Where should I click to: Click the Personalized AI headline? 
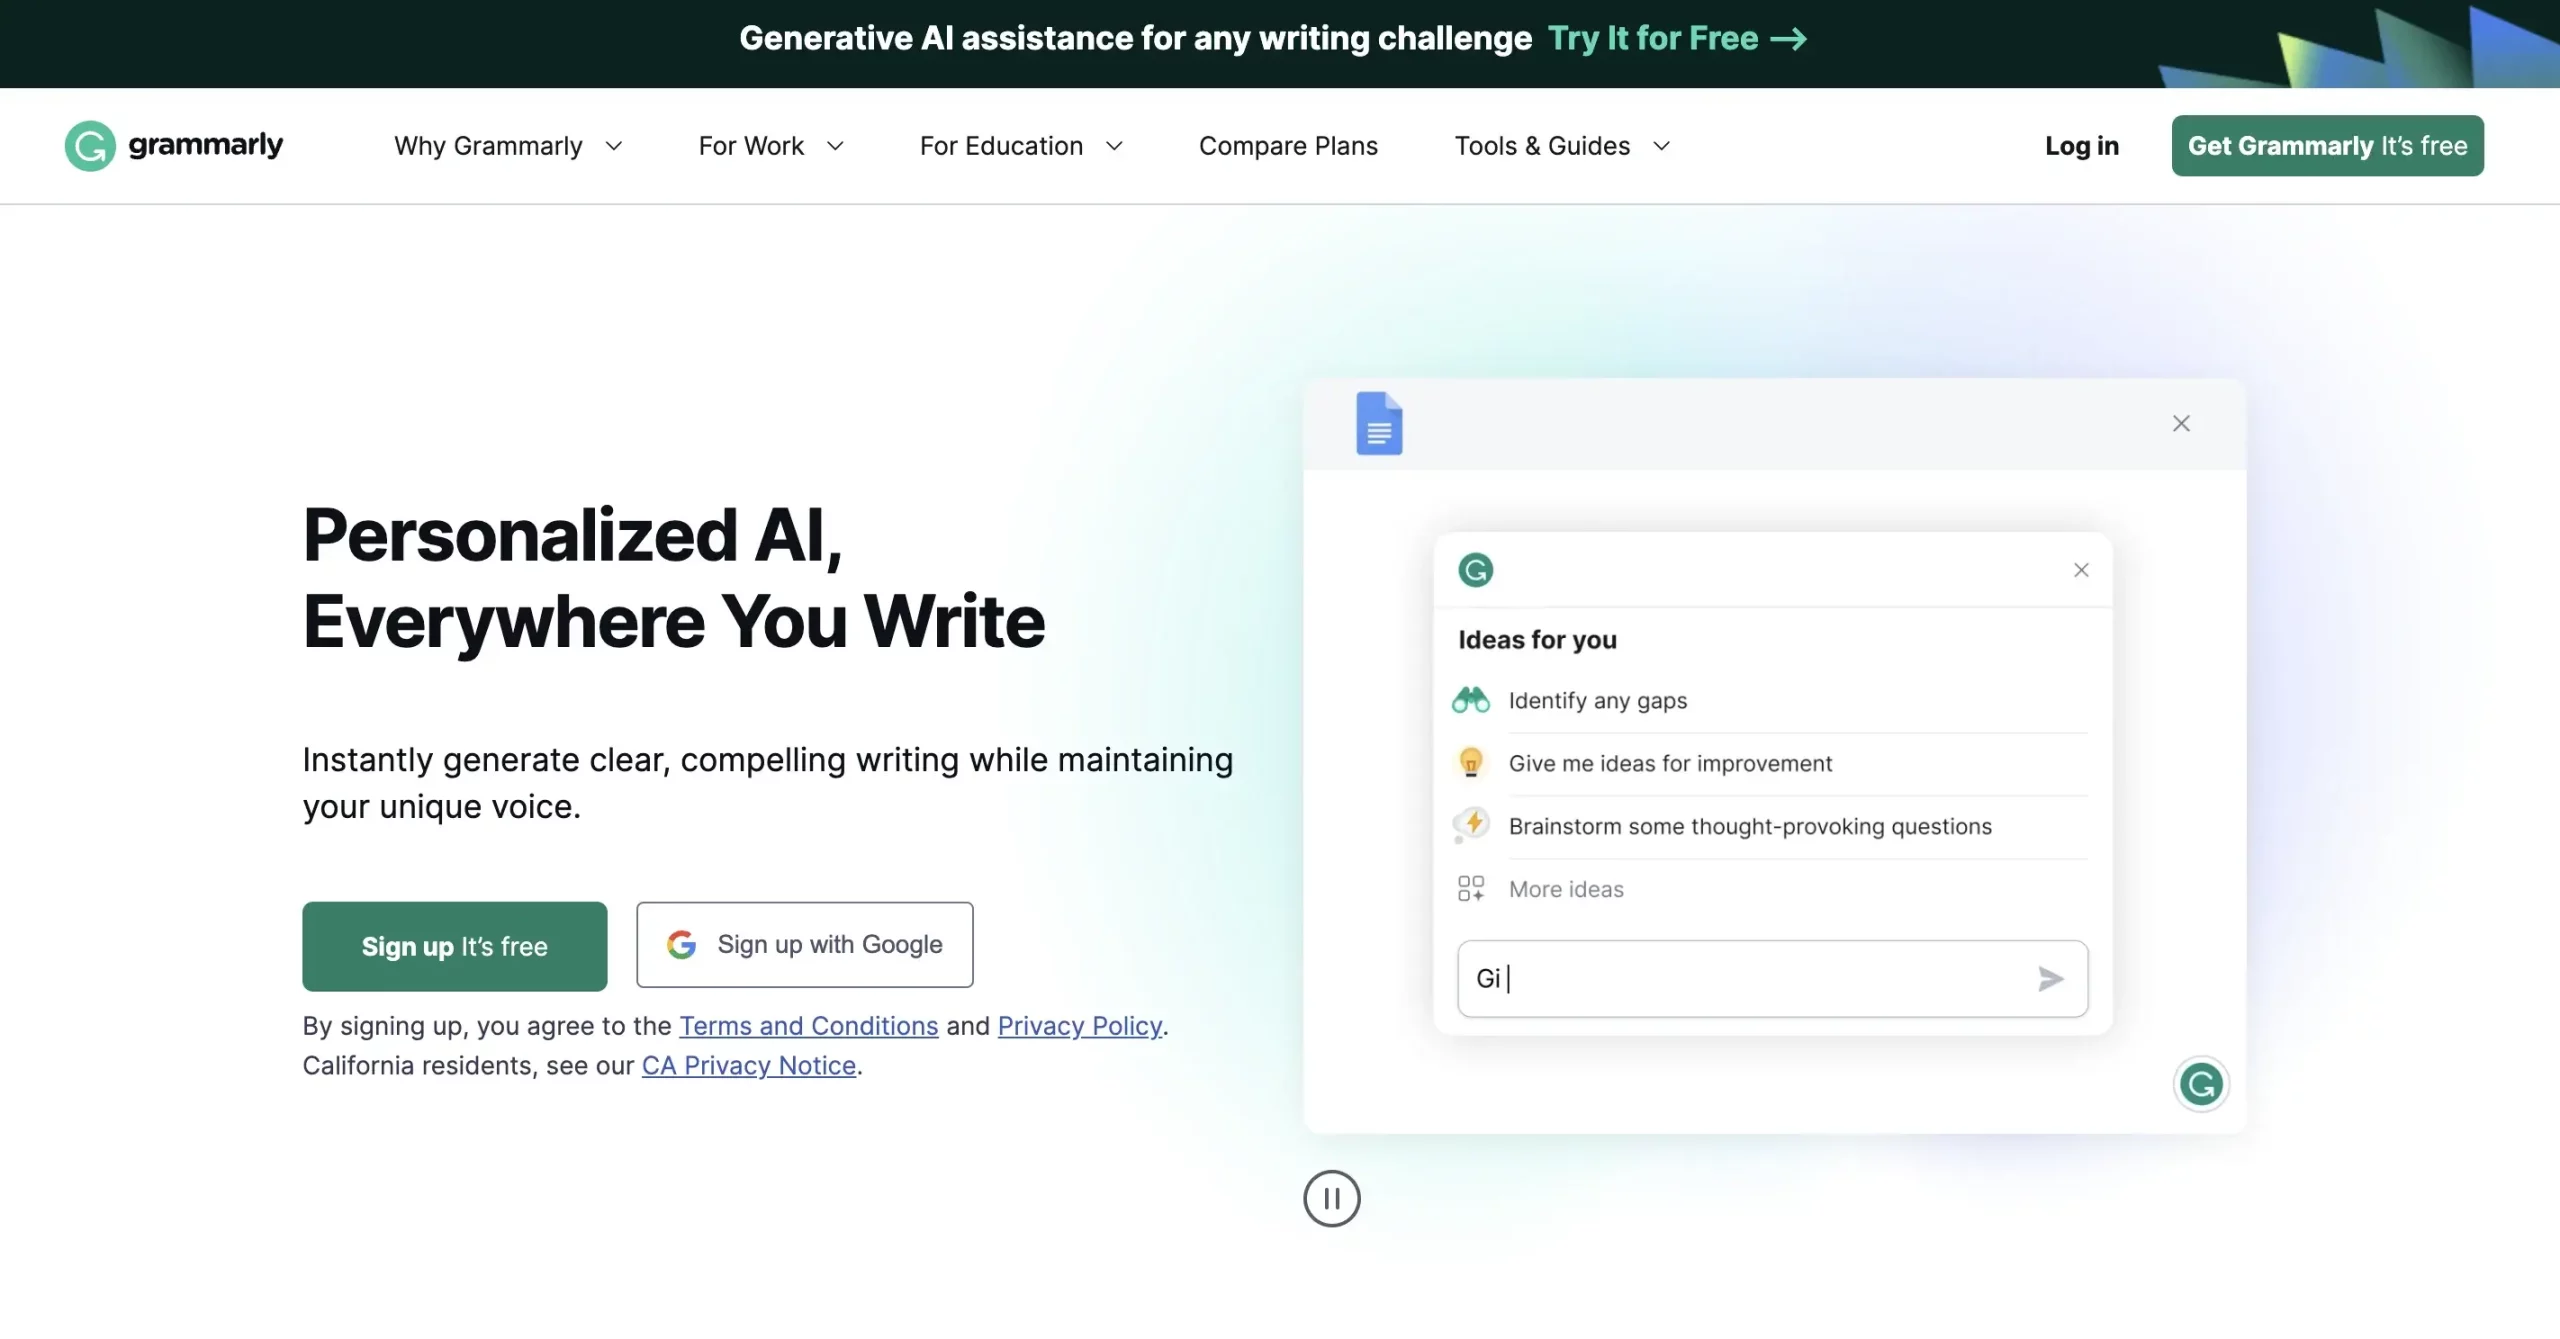[673, 578]
